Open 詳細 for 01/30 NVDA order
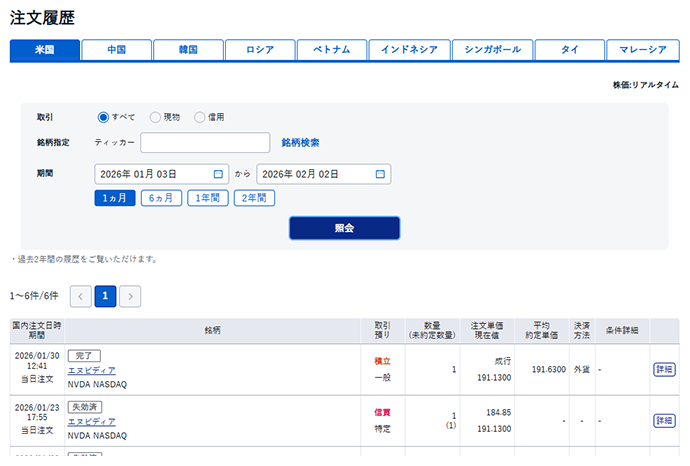 point(664,369)
